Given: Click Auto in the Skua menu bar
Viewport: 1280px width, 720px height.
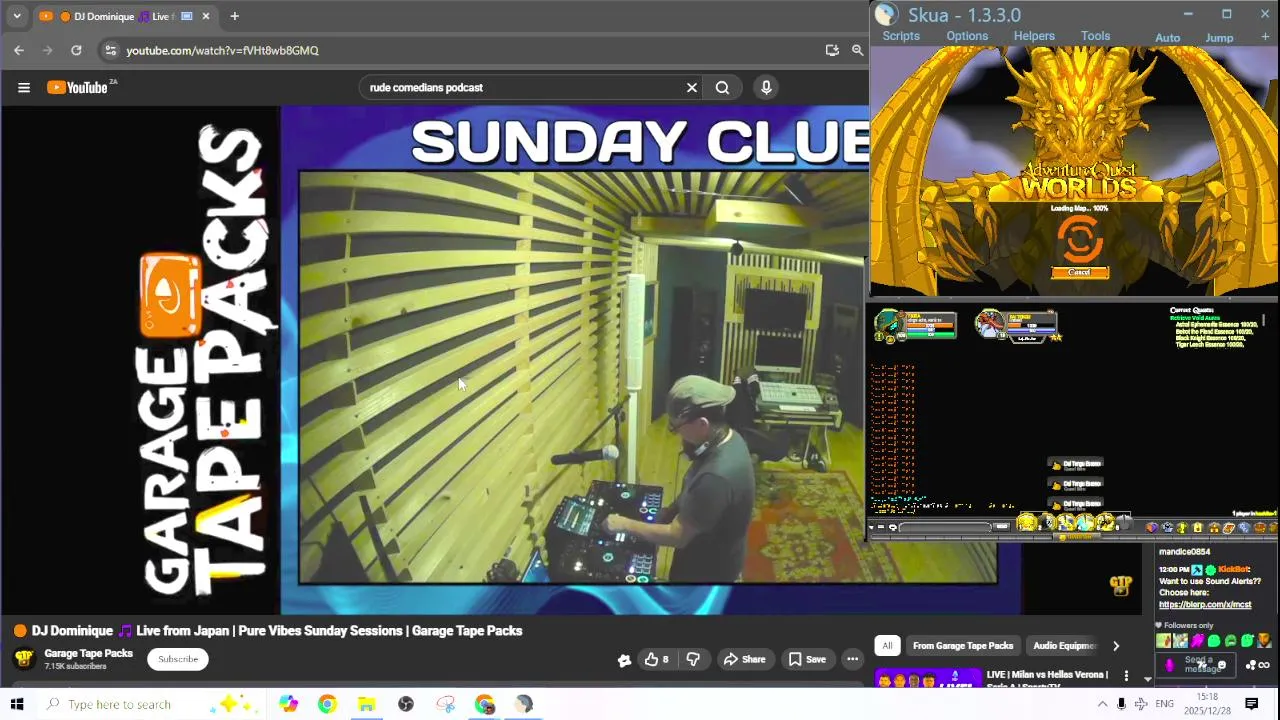Looking at the screenshot, I should coord(1168,38).
